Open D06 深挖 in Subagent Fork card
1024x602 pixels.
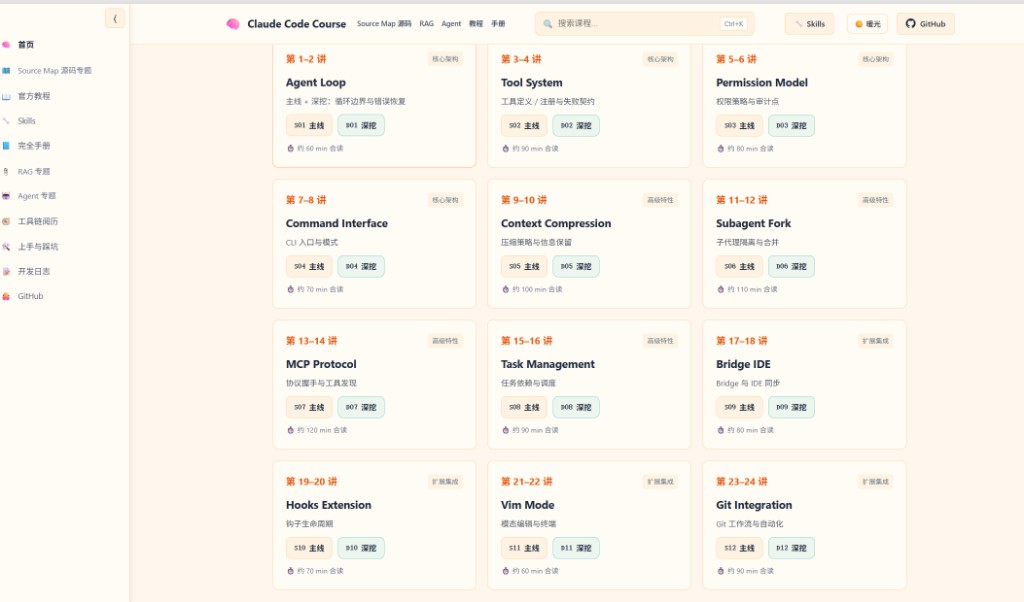[x=792, y=266]
